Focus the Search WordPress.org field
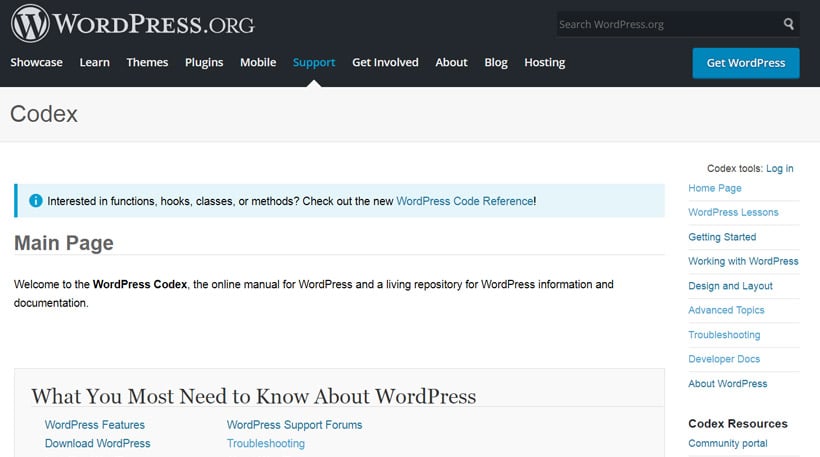 click(678, 24)
